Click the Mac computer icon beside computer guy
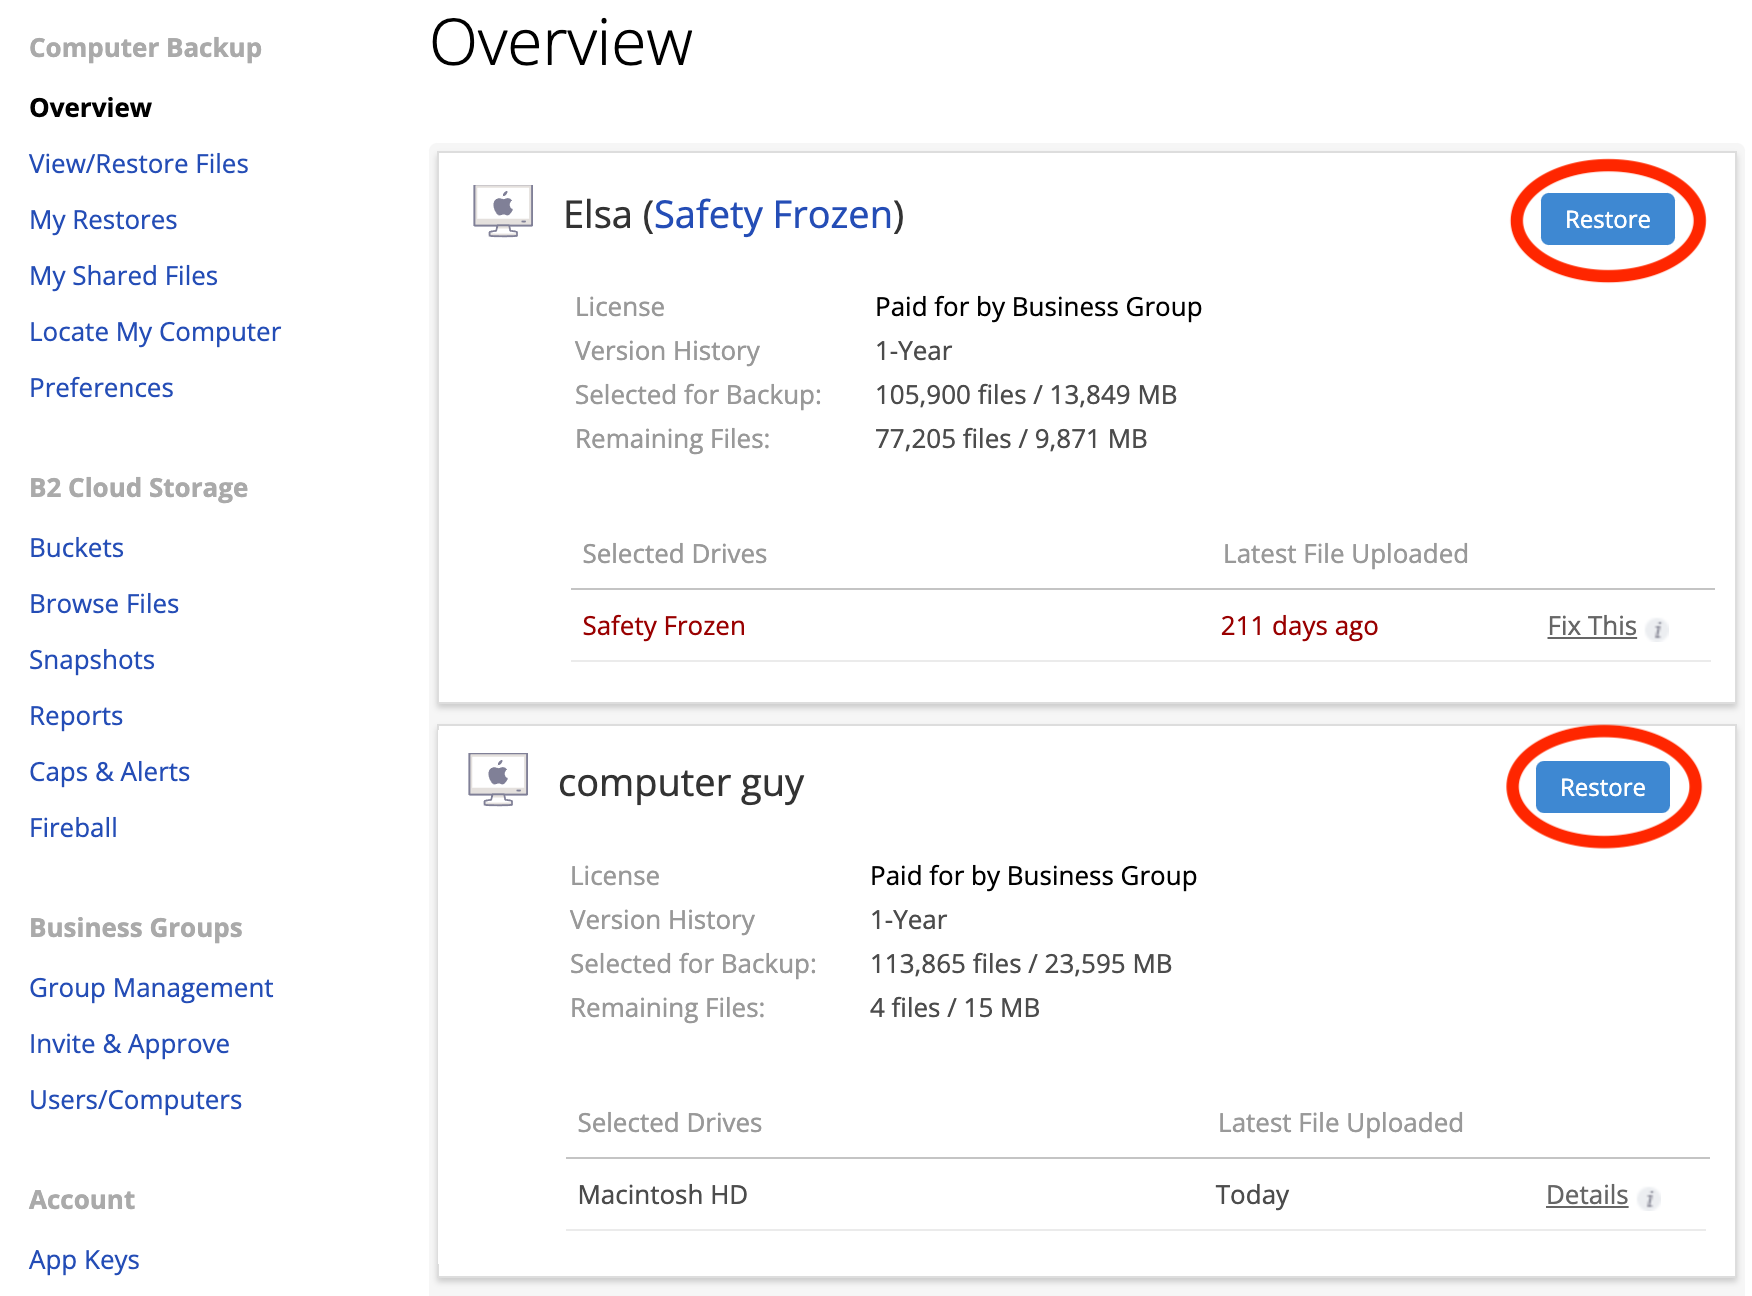1752x1296 pixels. pyautogui.click(x=498, y=779)
